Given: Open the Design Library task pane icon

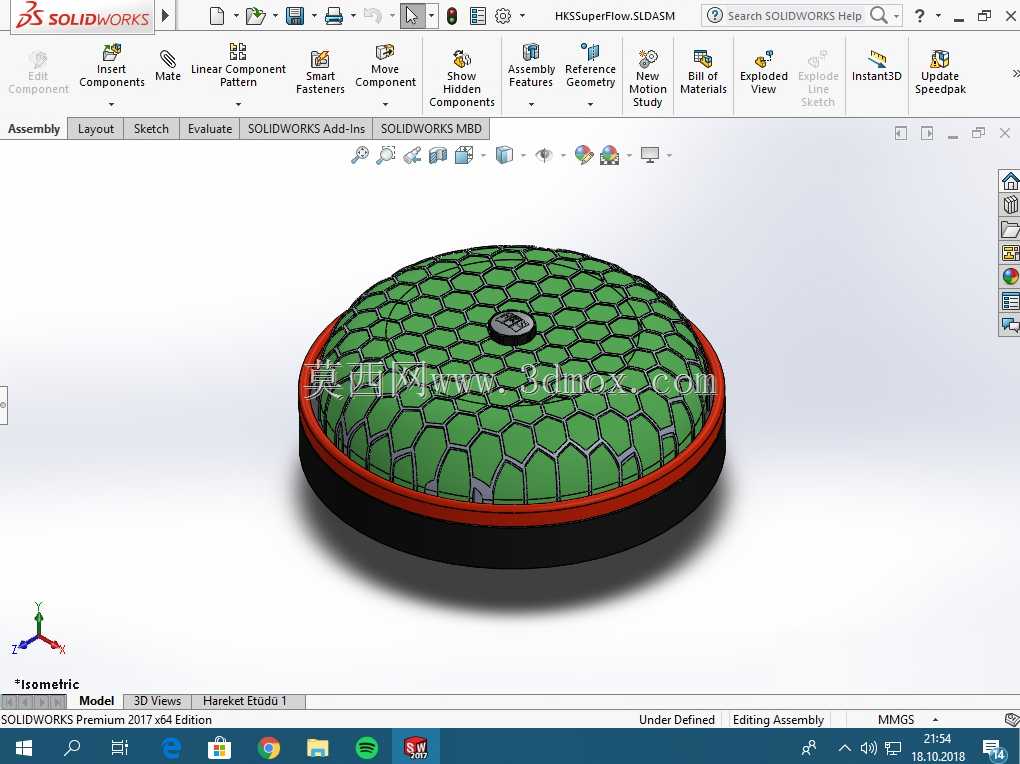Looking at the screenshot, I should (1010, 205).
